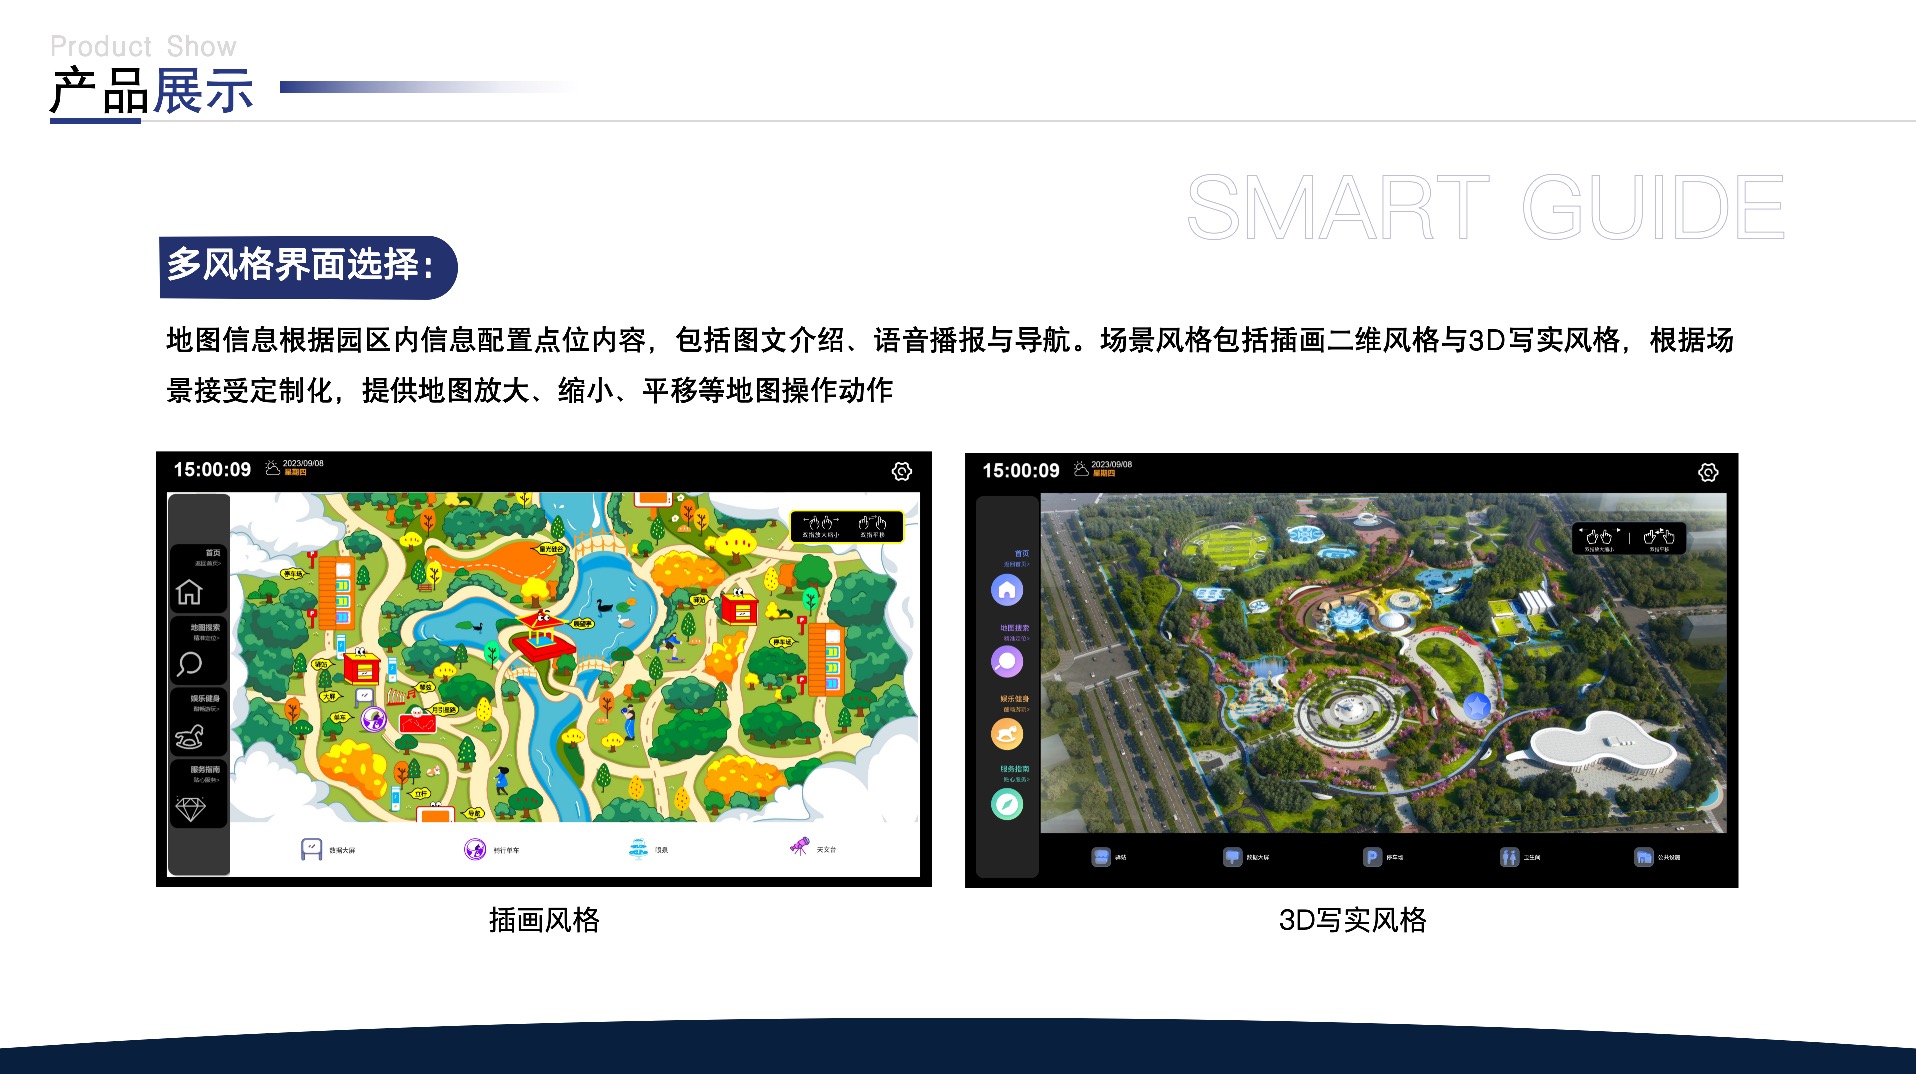
Task: Click the heading 多风格界面选择
Action: click(x=301, y=265)
